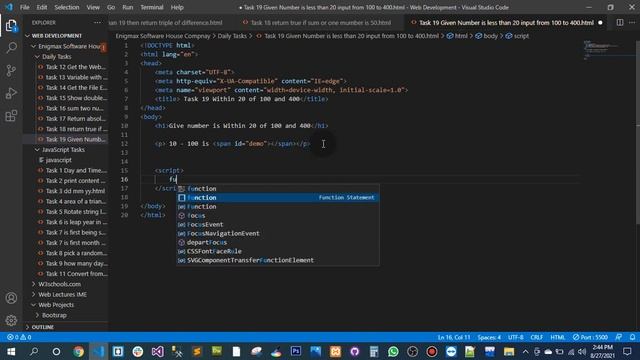The image size is (640, 360).
Task: Click body in the breadcrumb path
Action: (x=490, y=36)
